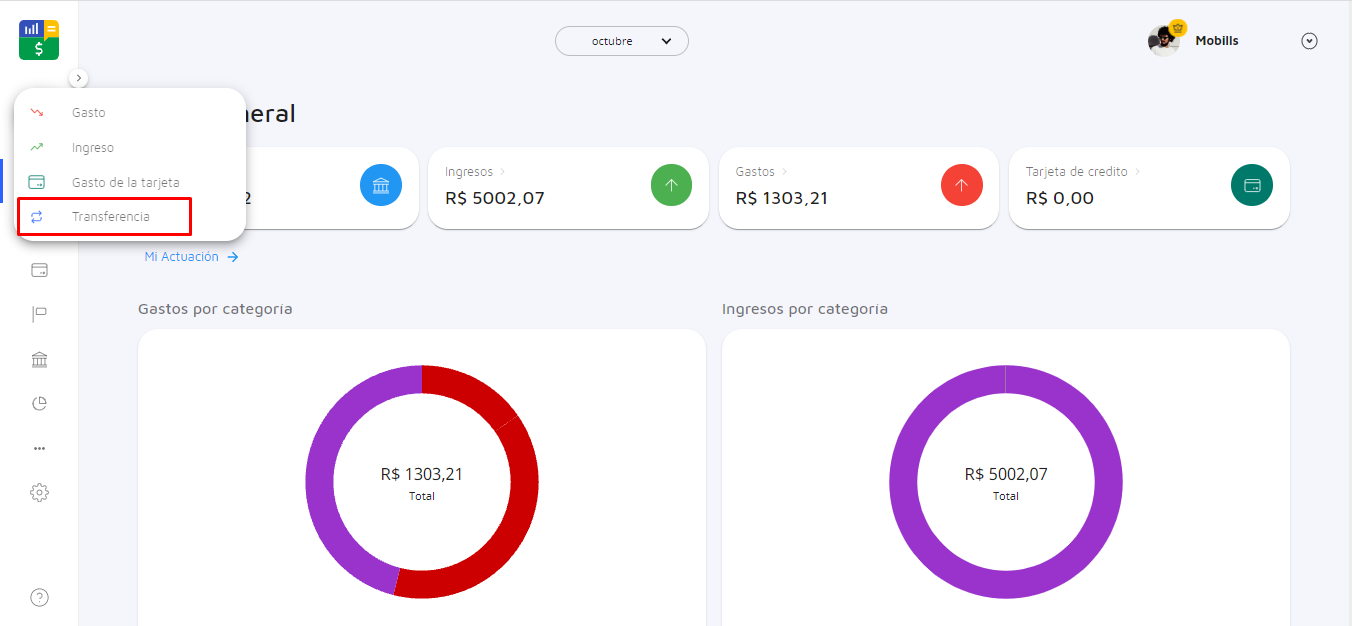
Task: Open the settings gear icon
Action: click(39, 492)
